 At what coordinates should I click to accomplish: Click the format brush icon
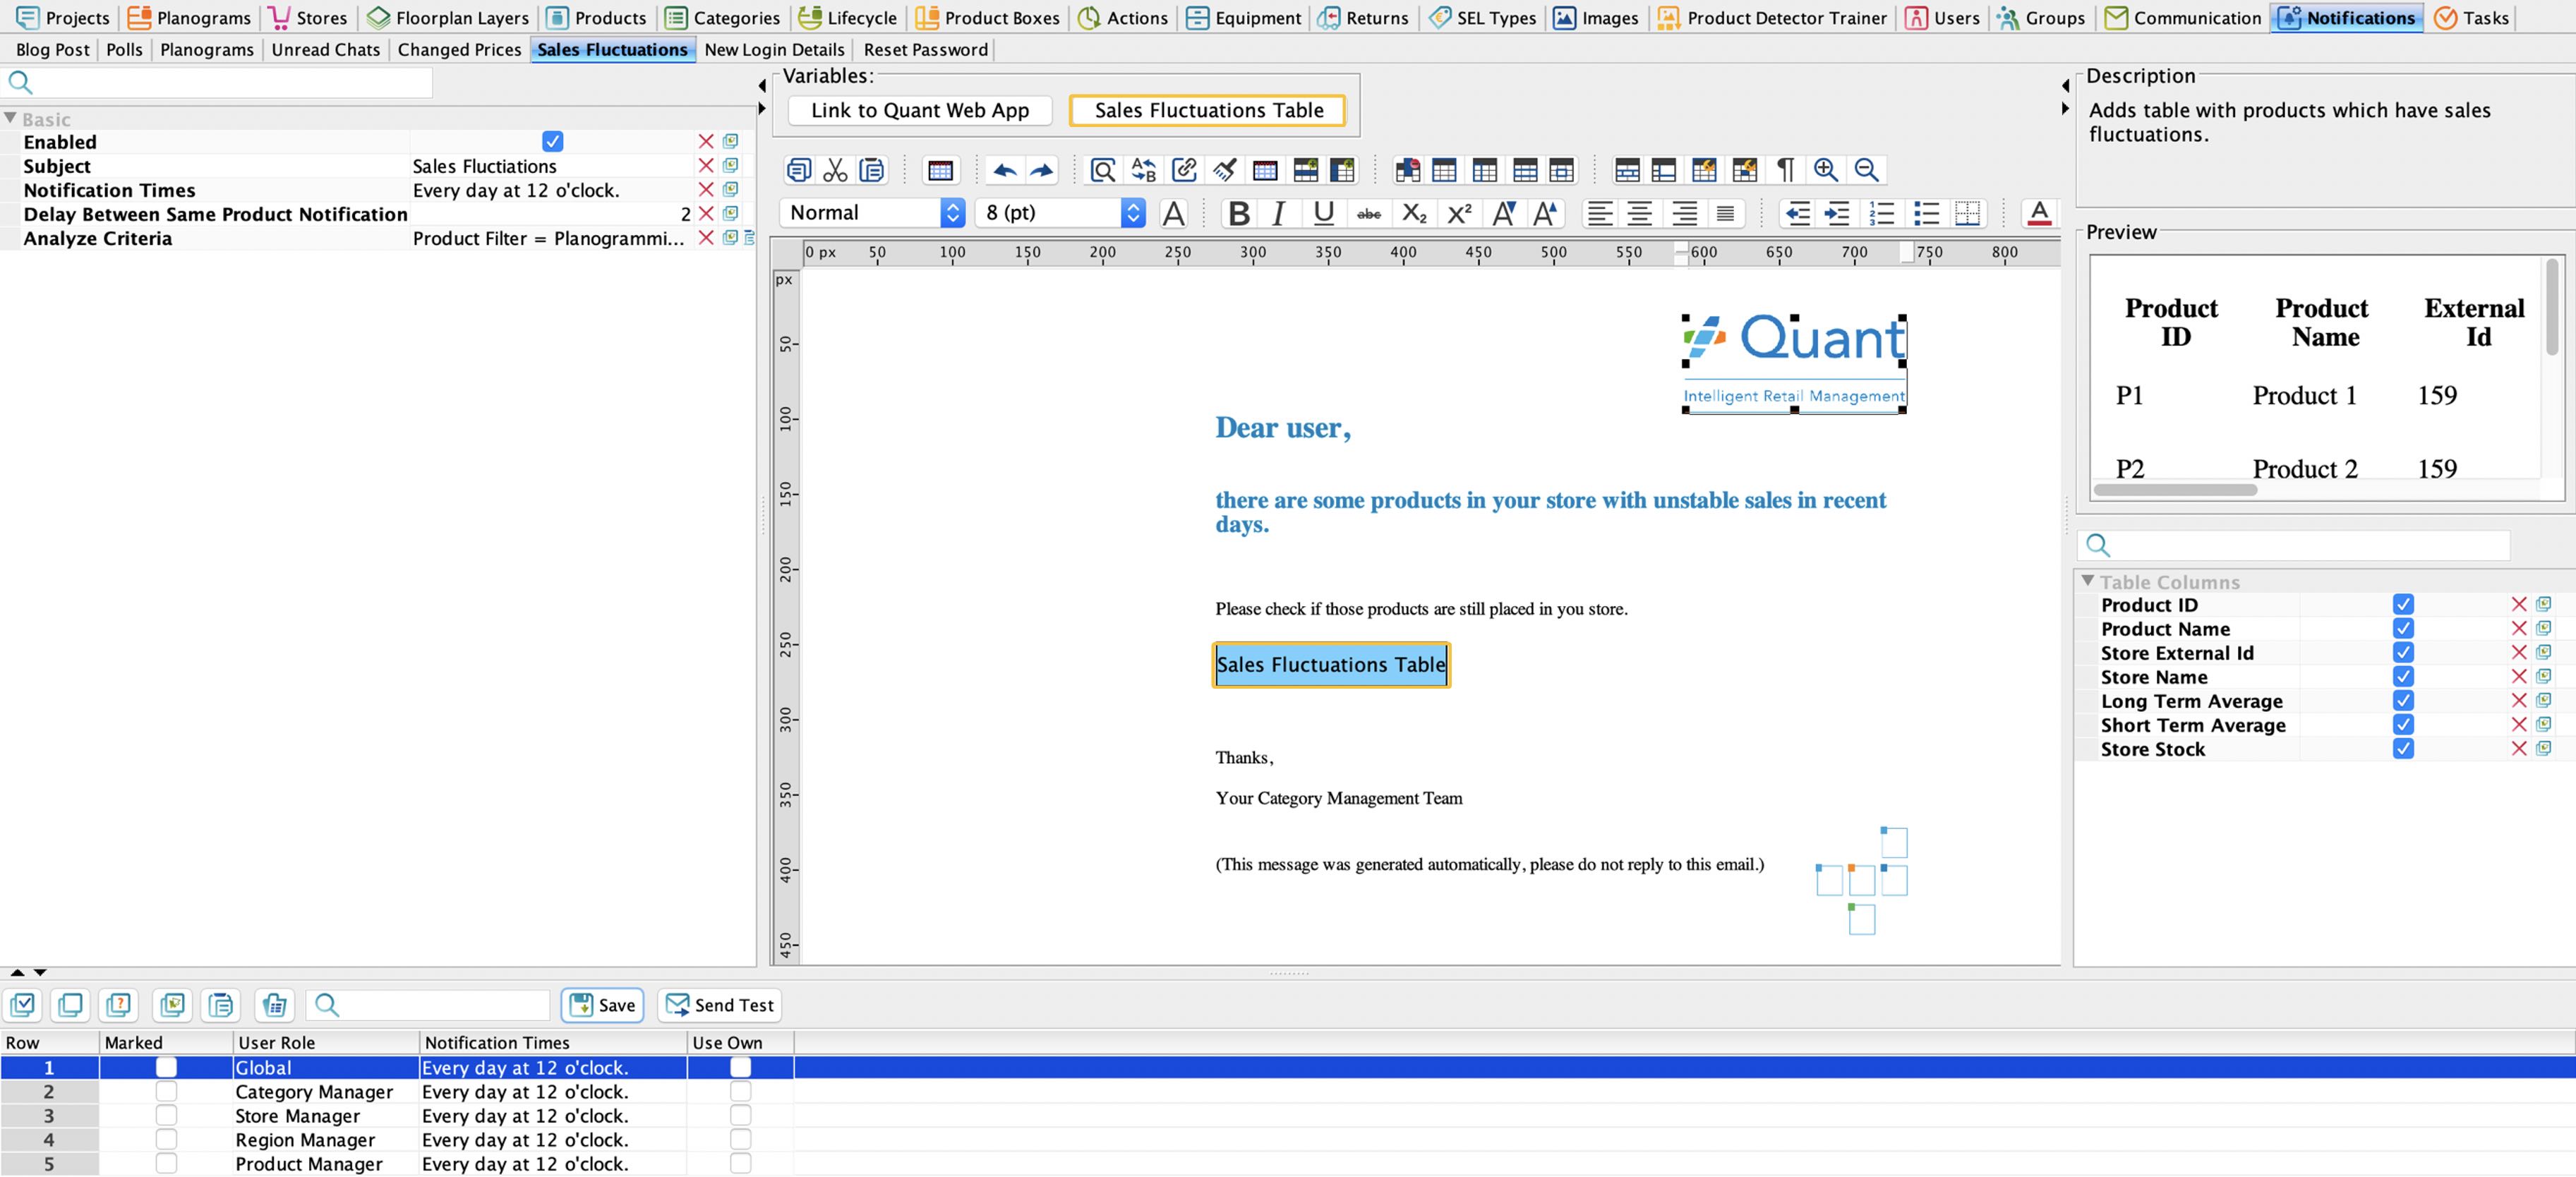tap(1224, 170)
